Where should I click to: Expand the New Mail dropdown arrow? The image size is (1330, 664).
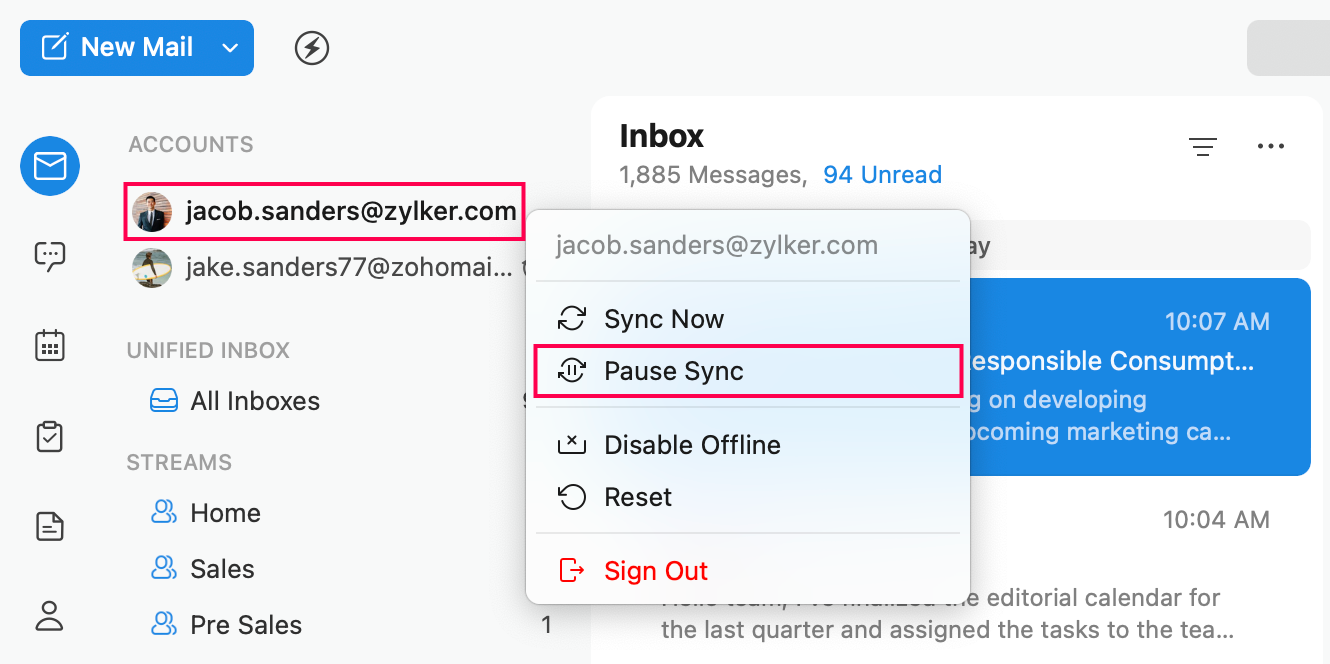pyautogui.click(x=230, y=48)
